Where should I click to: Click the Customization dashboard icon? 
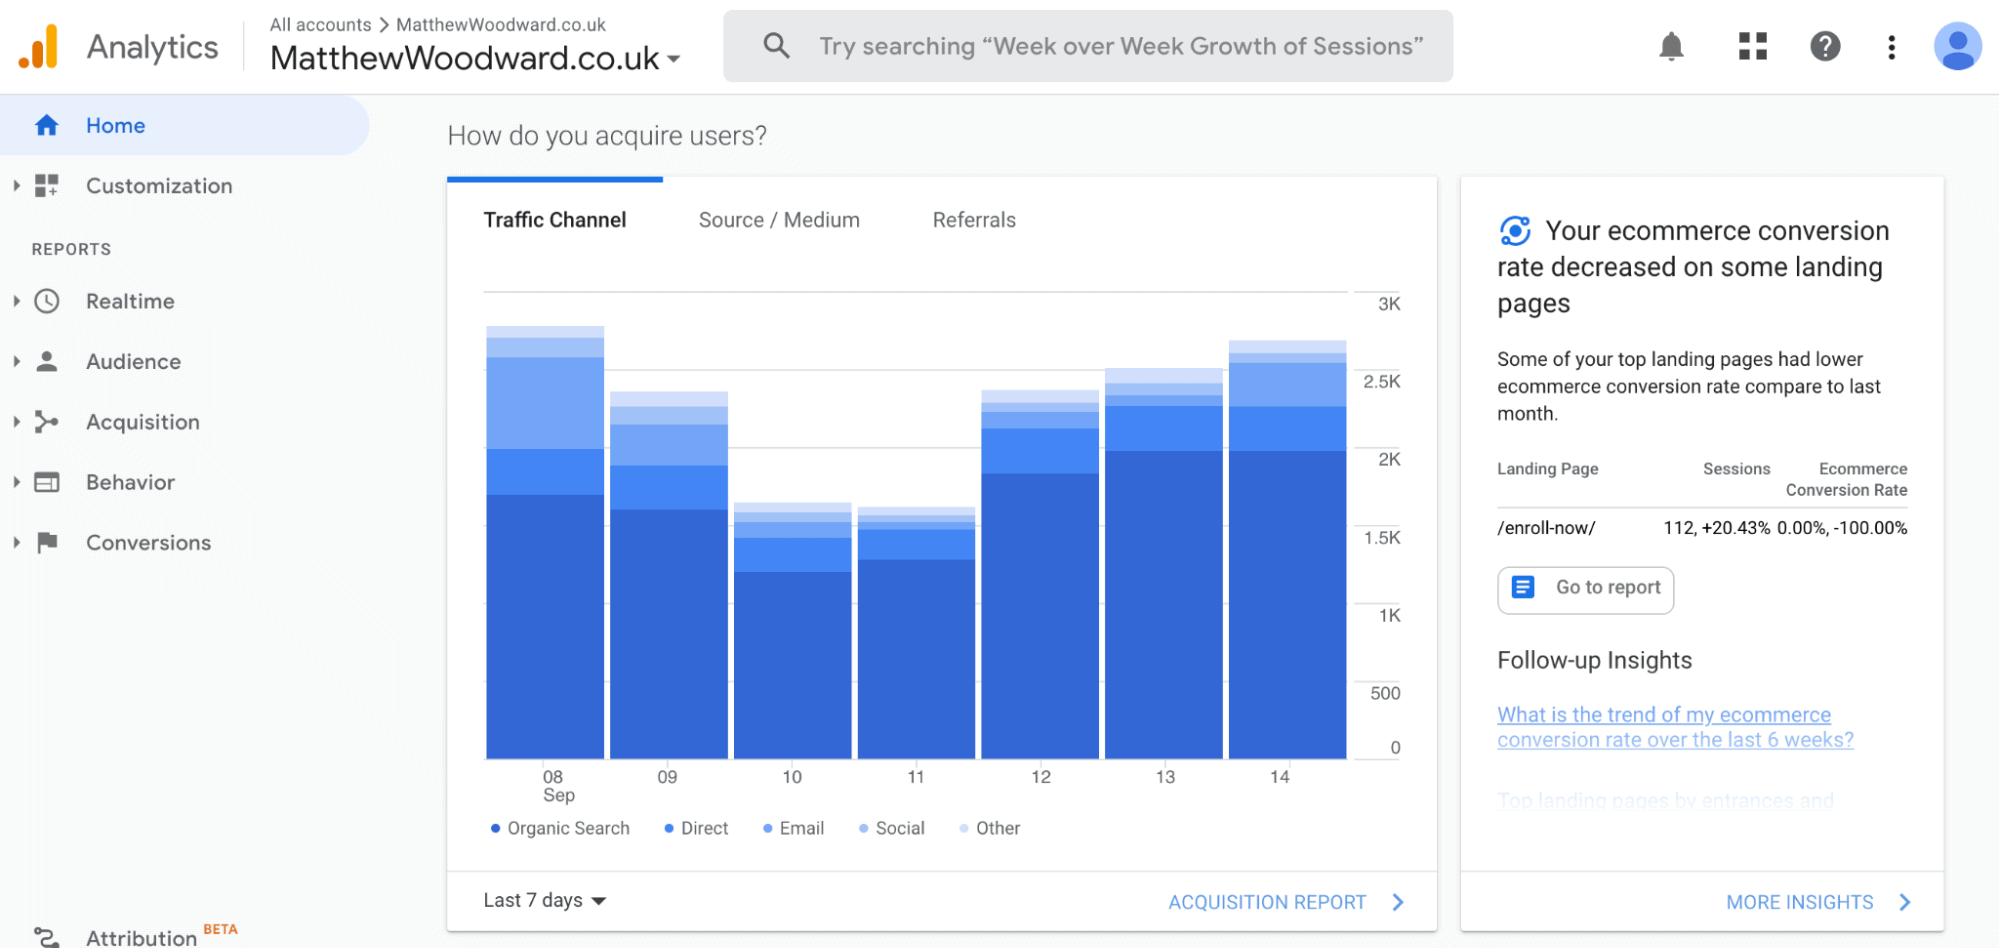[46, 185]
